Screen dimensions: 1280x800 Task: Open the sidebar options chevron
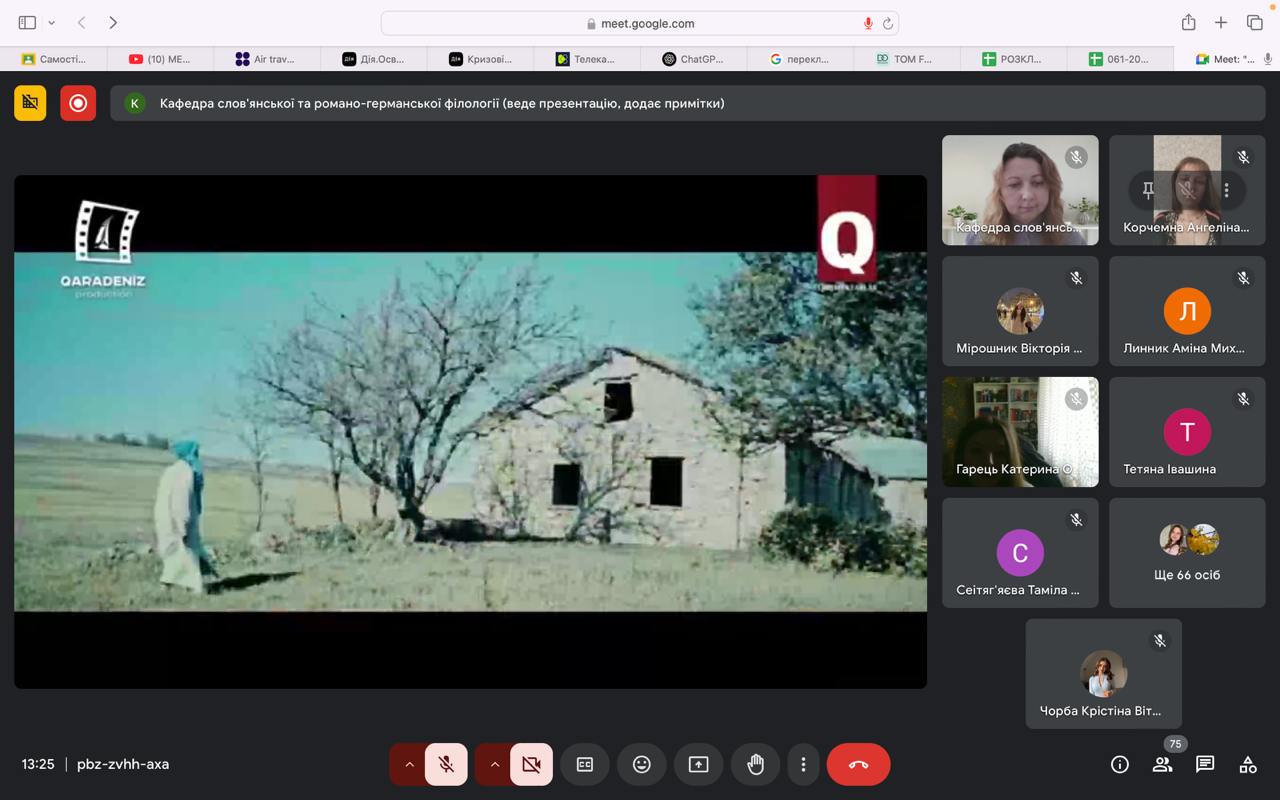coord(51,22)
